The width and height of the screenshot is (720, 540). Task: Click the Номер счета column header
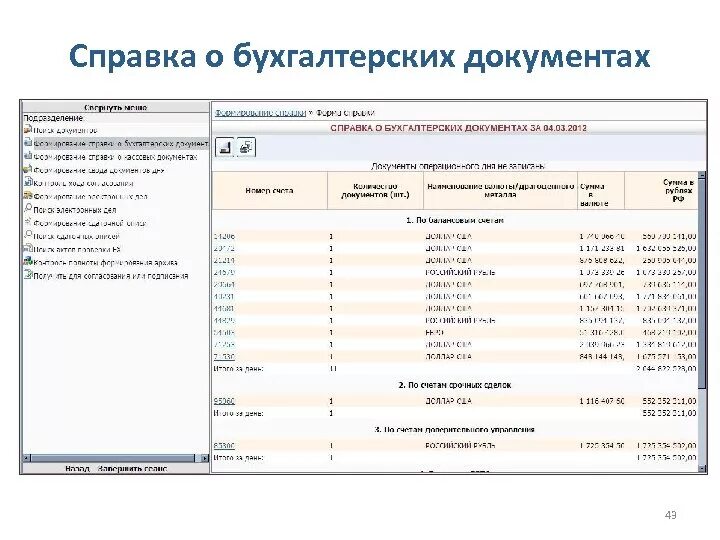tap(269, 191)
